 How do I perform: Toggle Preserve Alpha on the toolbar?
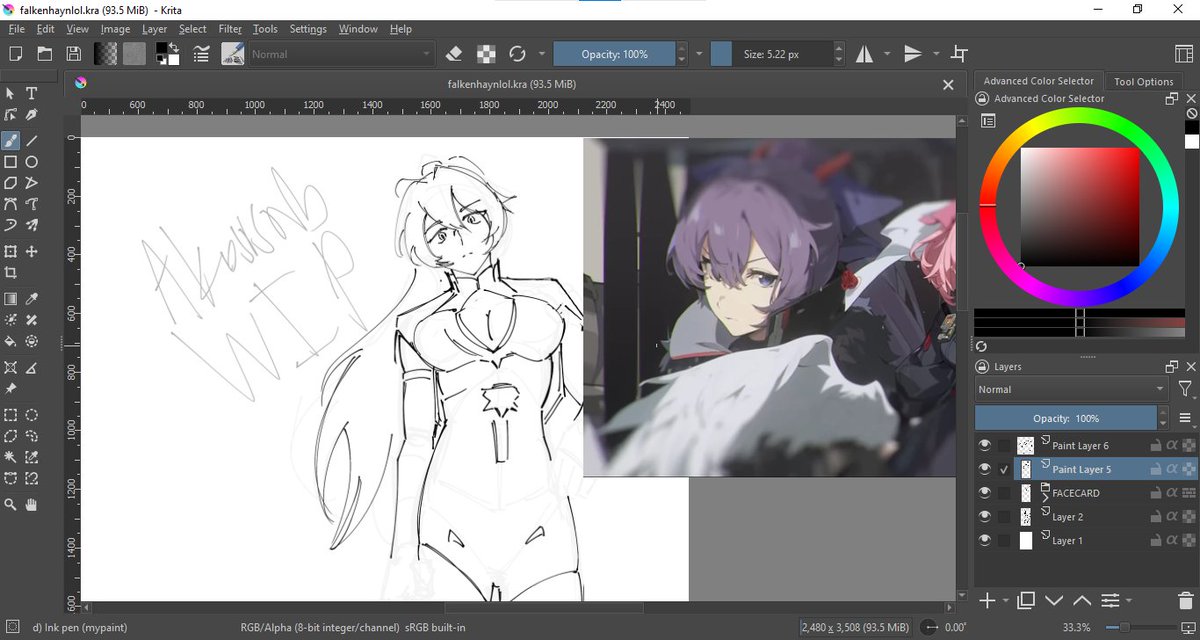[485, 54]
